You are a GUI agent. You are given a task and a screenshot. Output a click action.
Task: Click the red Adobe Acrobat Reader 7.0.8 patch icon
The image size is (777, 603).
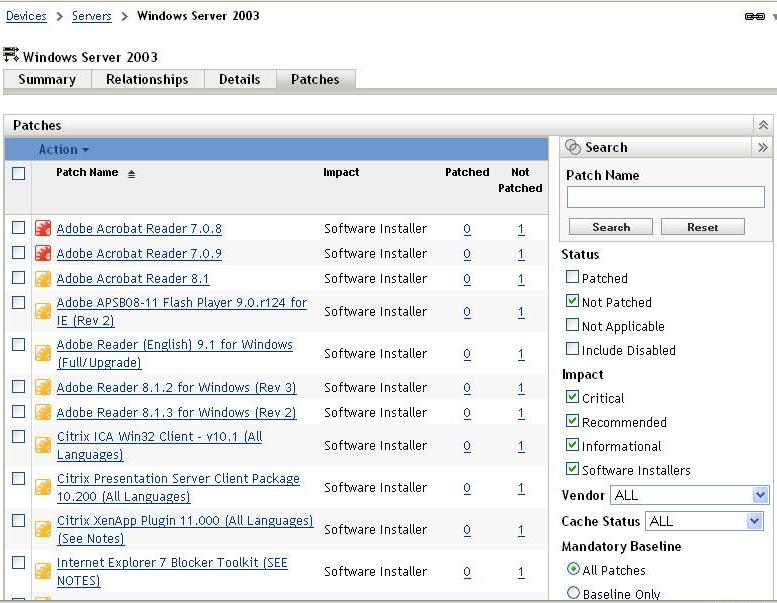[43, 228]
